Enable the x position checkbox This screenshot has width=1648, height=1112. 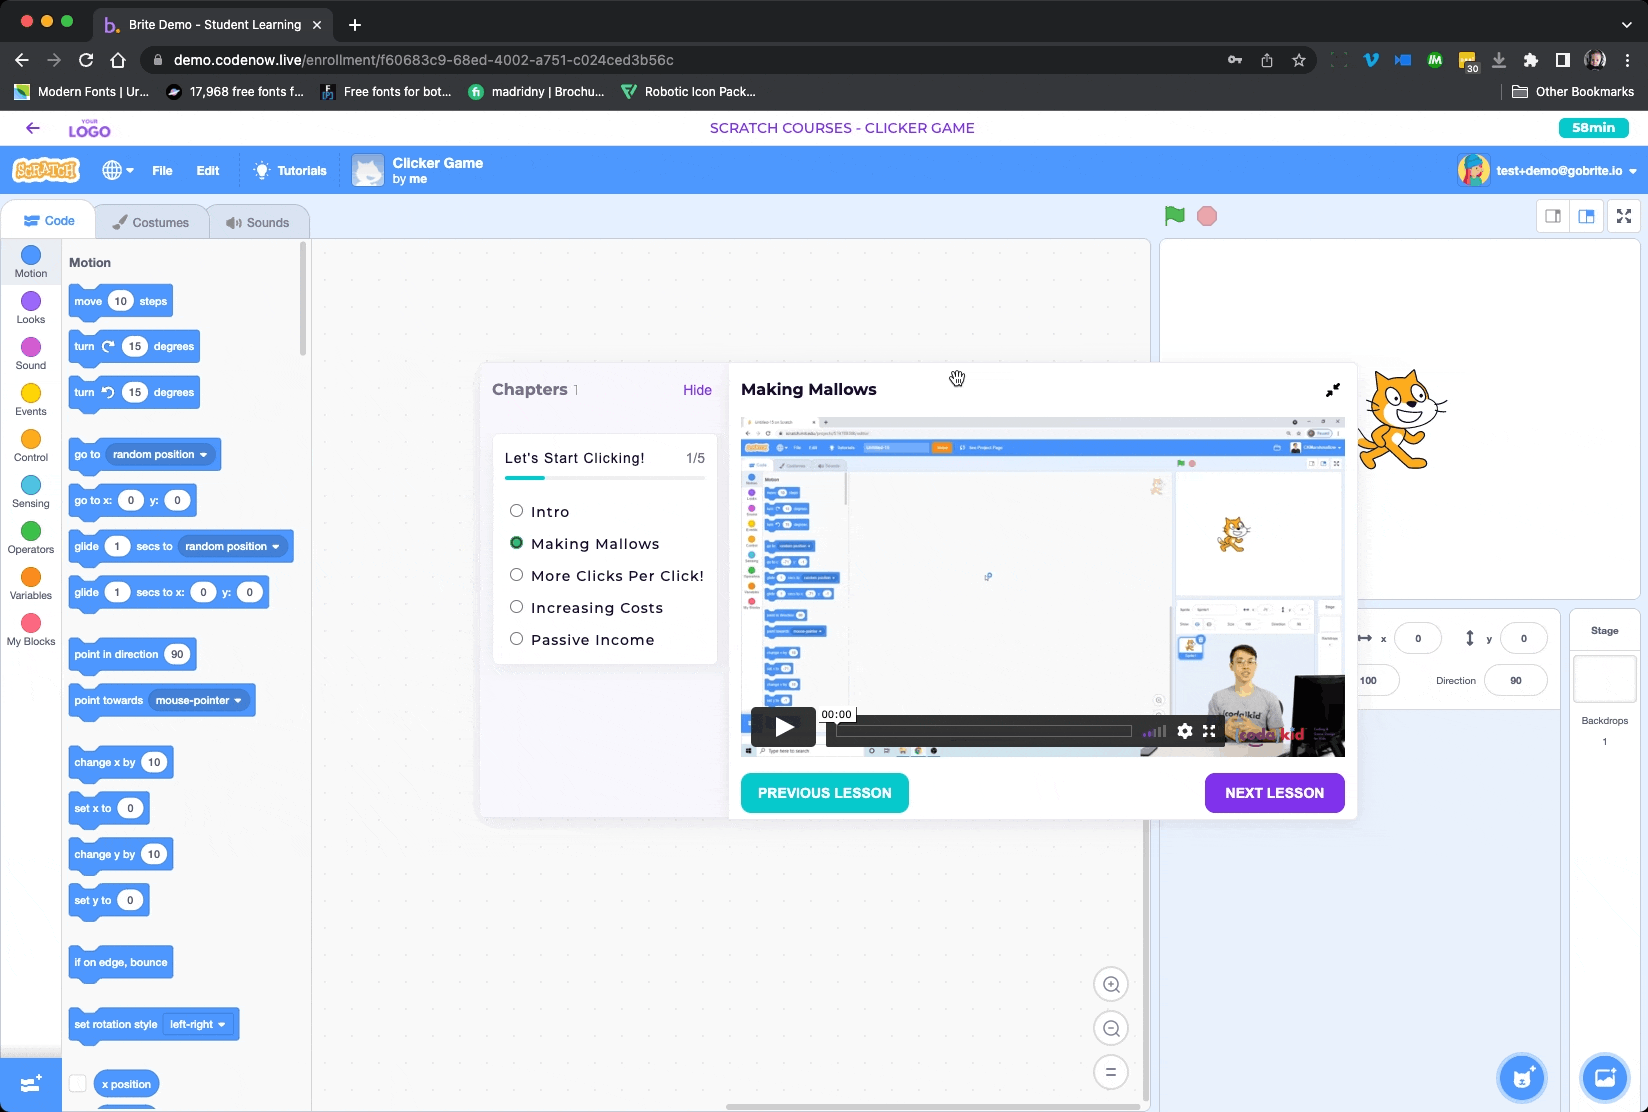click(78, 1084)
